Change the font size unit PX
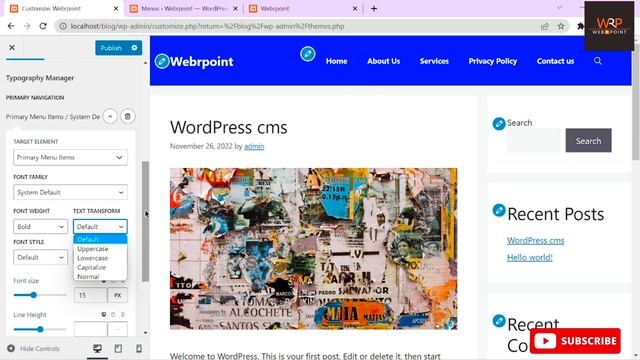Viewport: 640px width, 360px height. [118, 295]
